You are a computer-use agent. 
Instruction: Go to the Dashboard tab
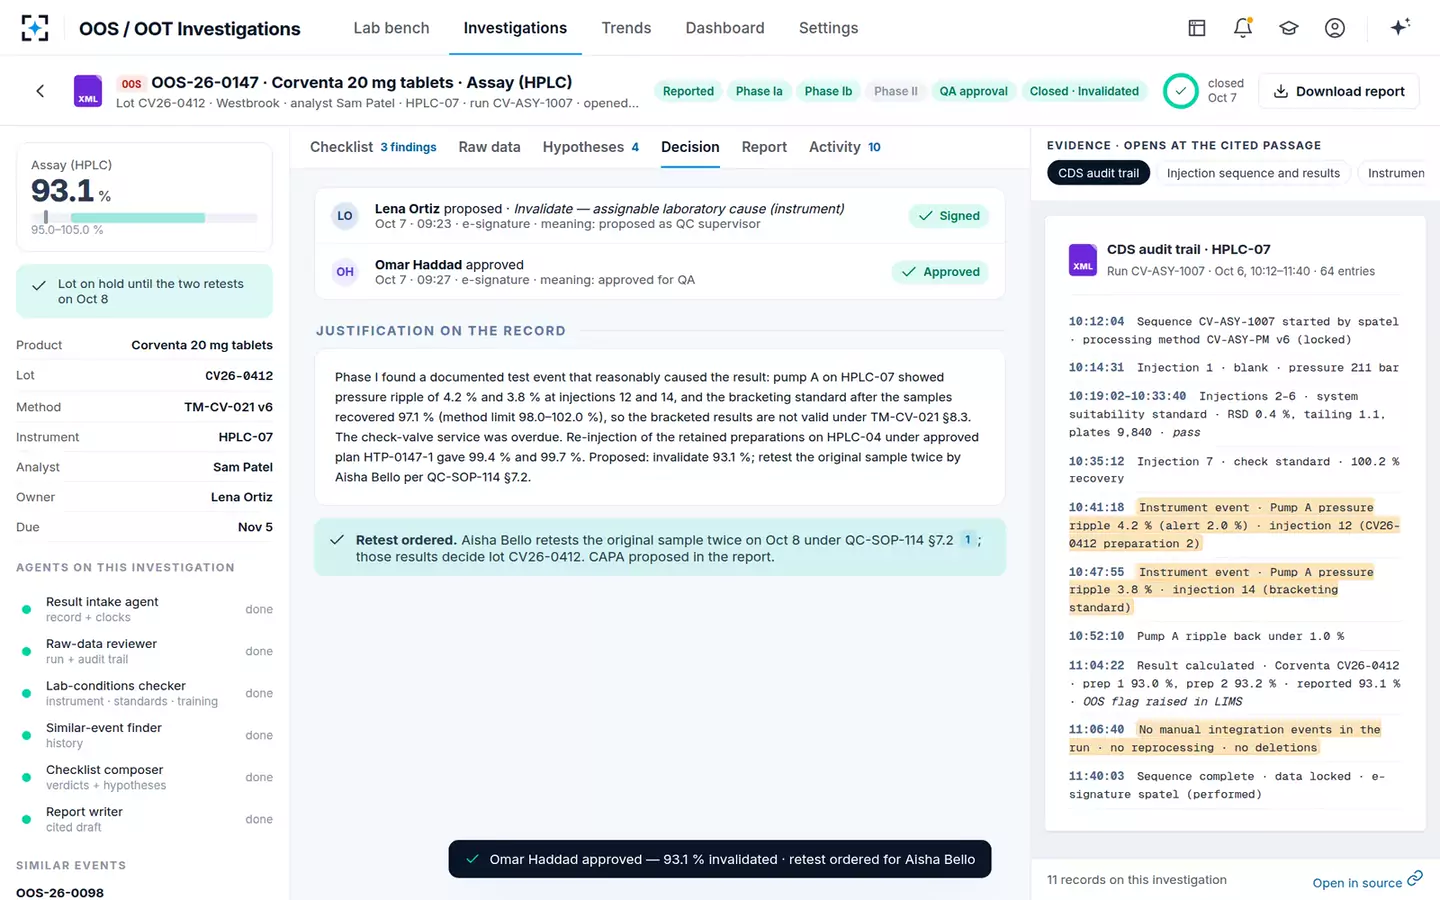point(725,28)
